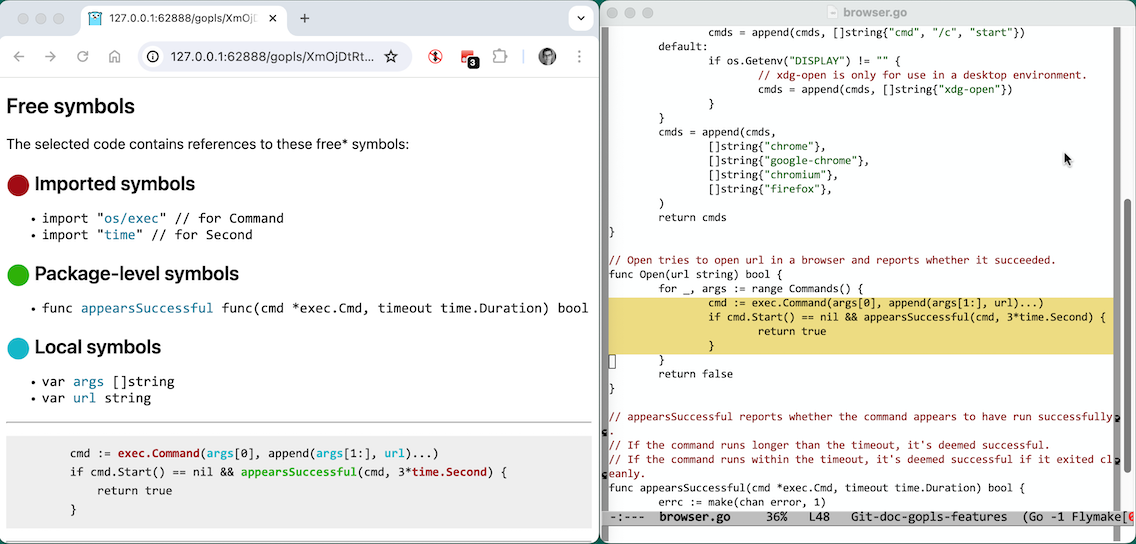The height and width of the screenshot is (544, 1136).
Task: Click the browser back arrow
Action: [x=19, y=57]
